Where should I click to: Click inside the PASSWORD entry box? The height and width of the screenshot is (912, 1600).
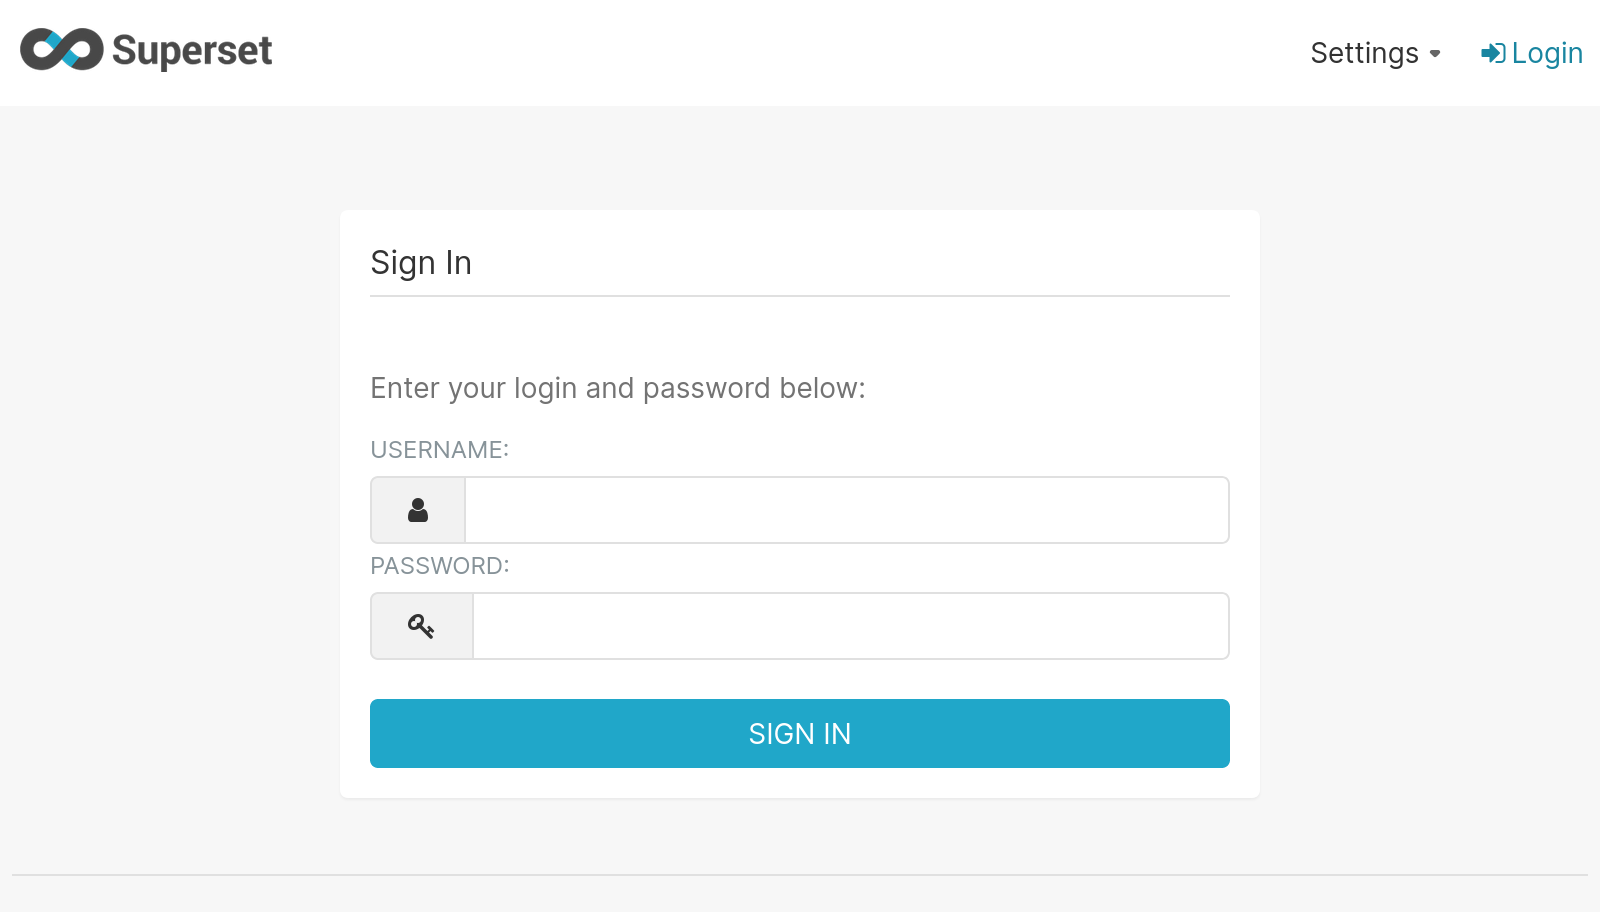coord(851,626)
